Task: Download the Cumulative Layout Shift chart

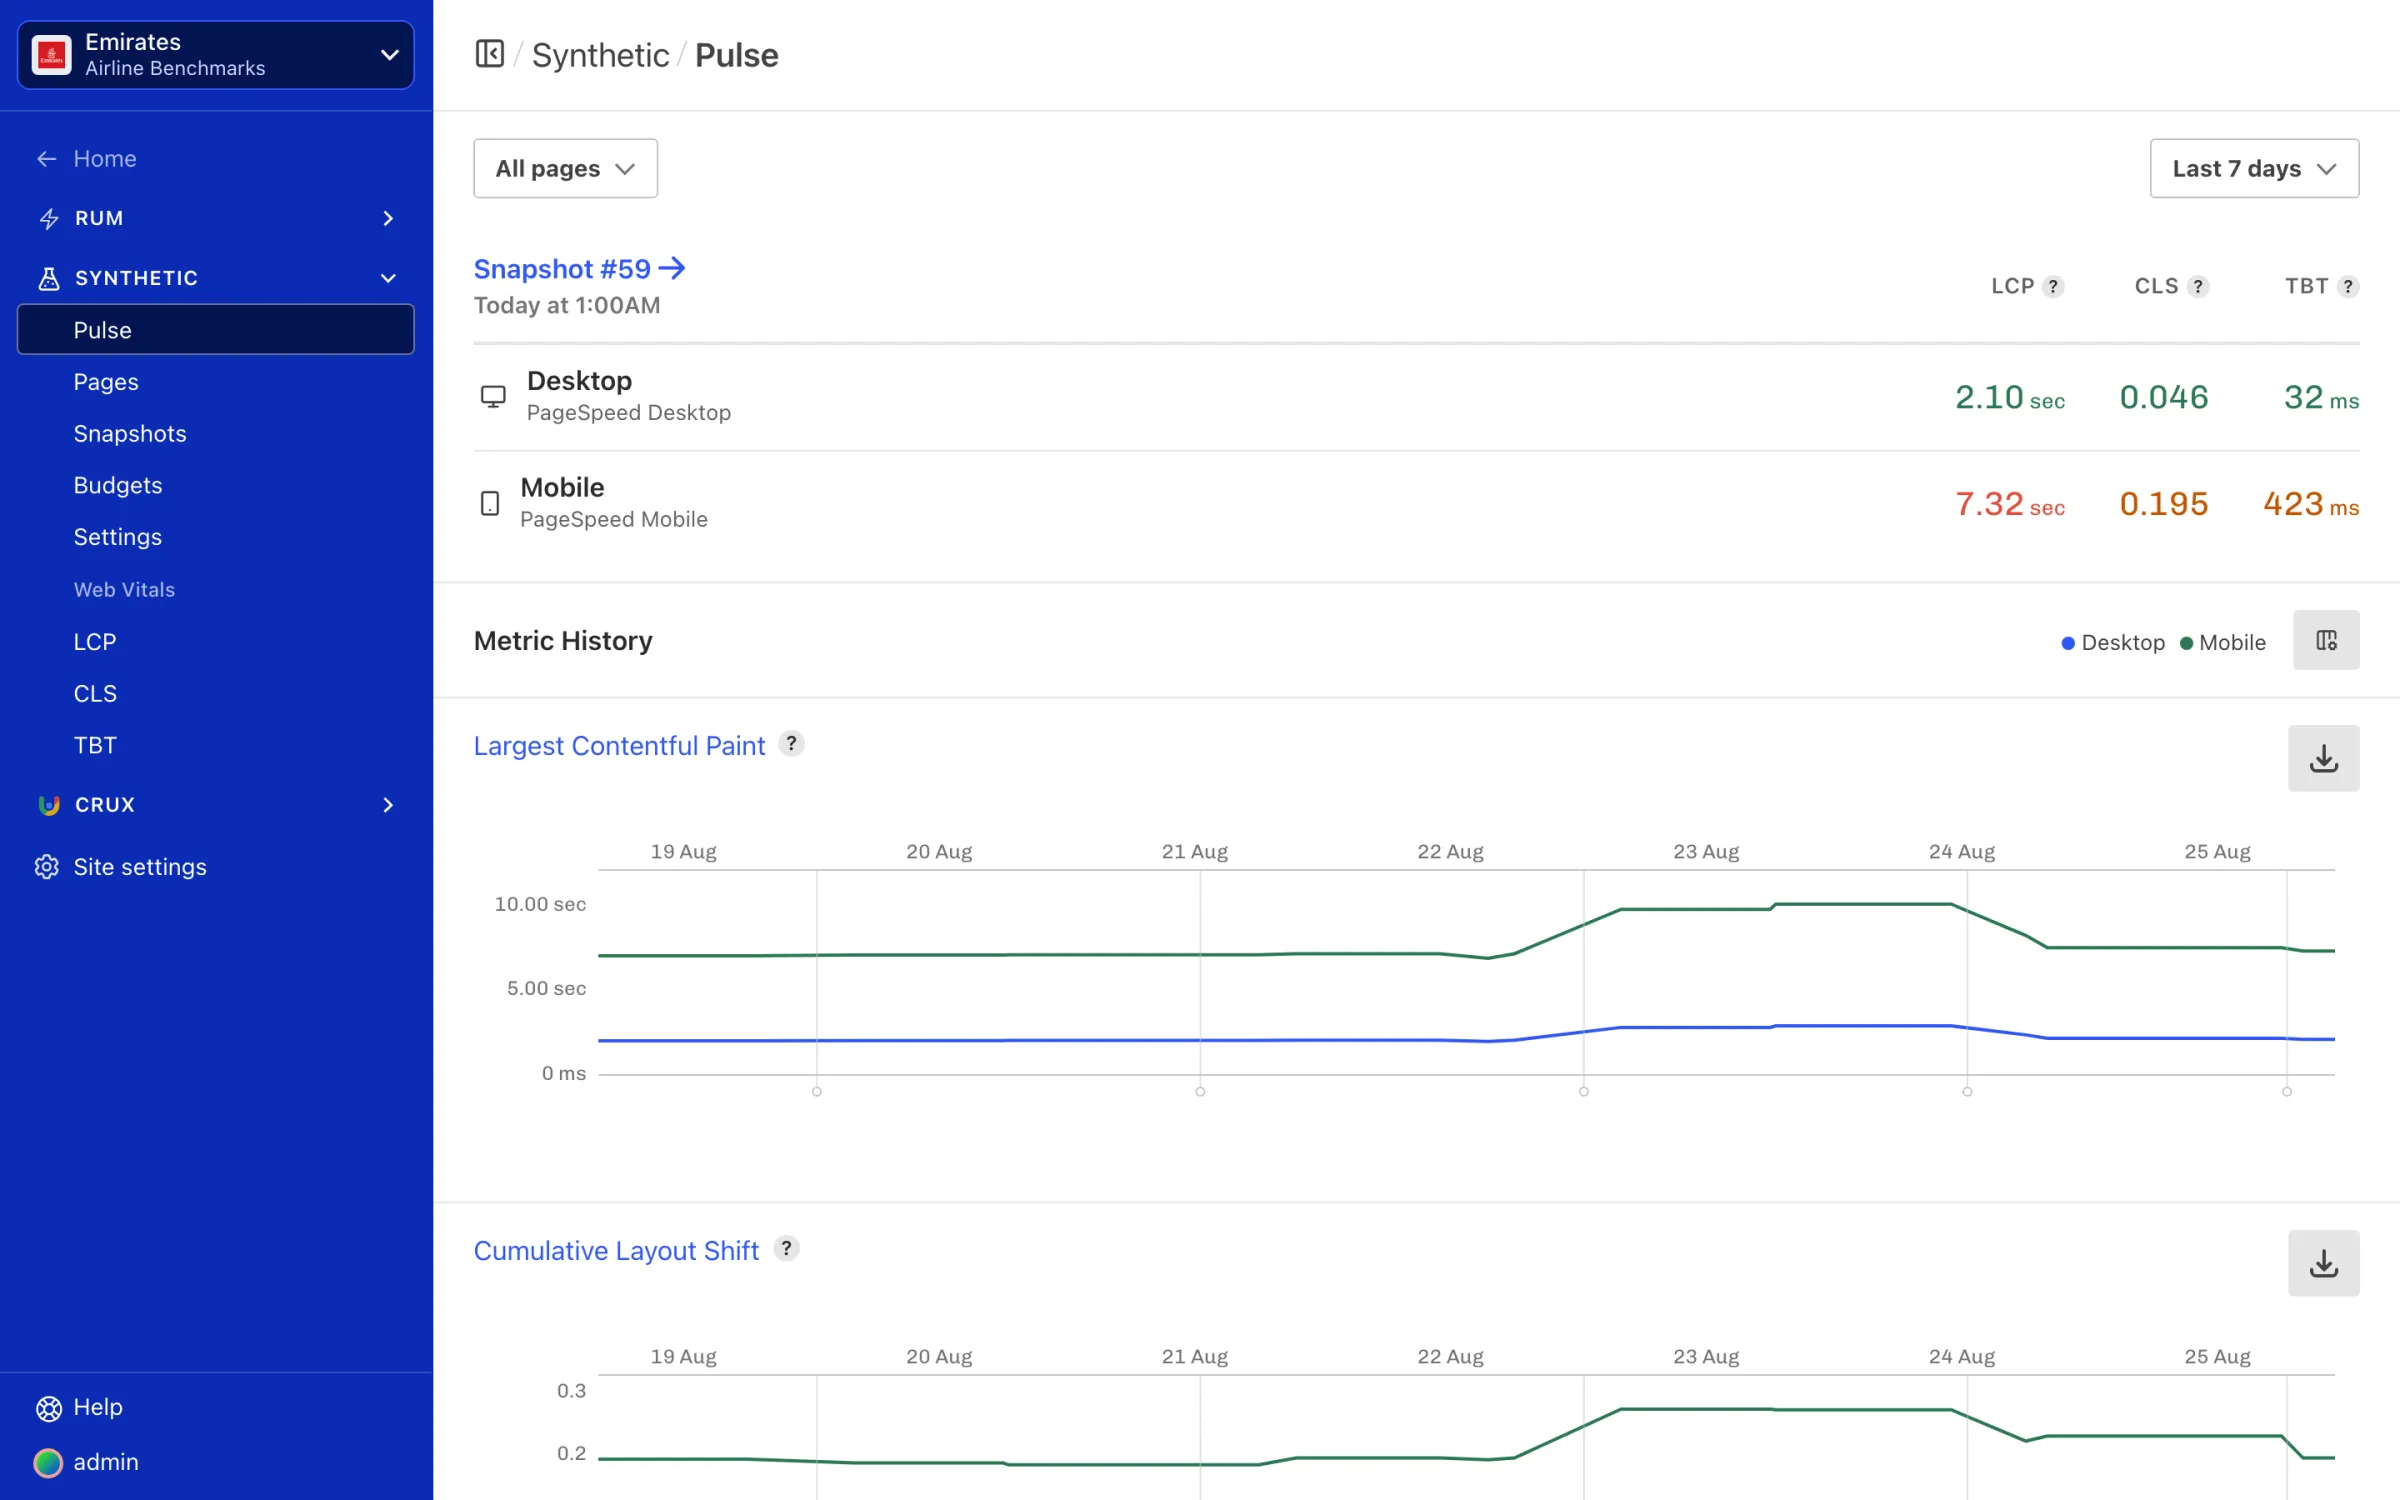Action: [2324, 1263]
